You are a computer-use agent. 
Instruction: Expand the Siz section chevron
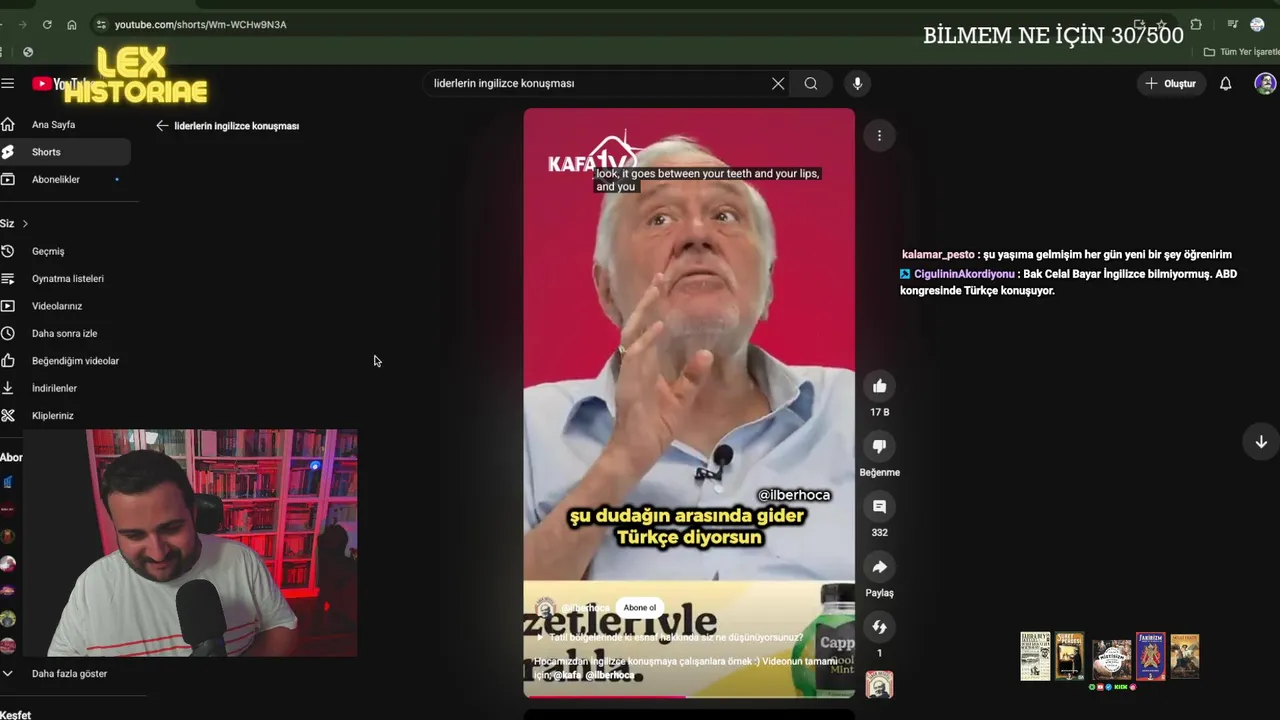pos(25,223)
